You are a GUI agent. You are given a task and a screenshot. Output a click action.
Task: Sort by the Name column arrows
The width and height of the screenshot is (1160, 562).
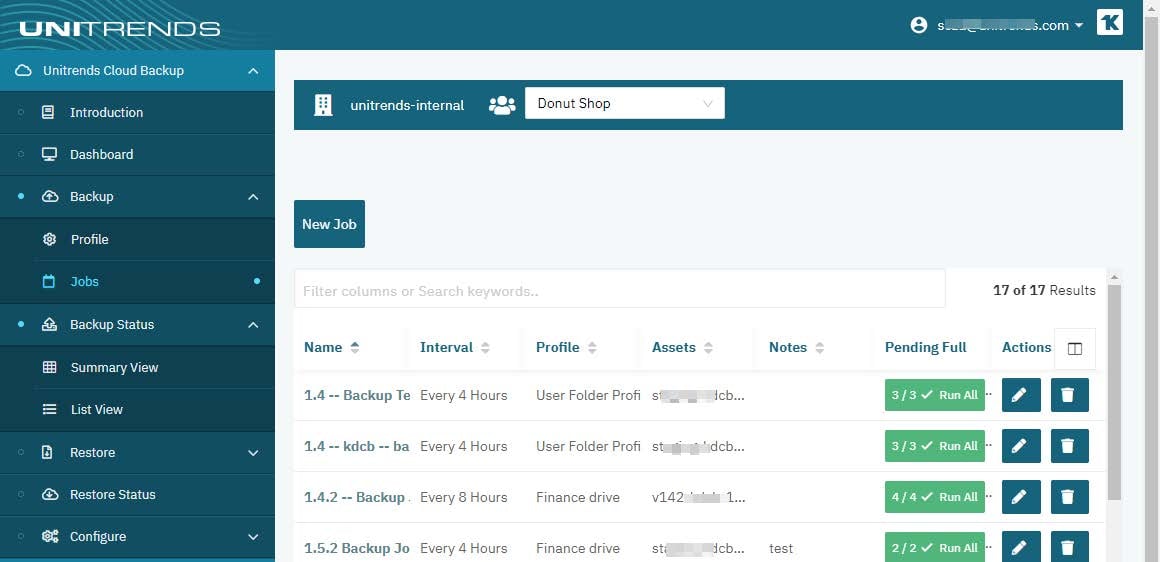(x=355, y=348)
